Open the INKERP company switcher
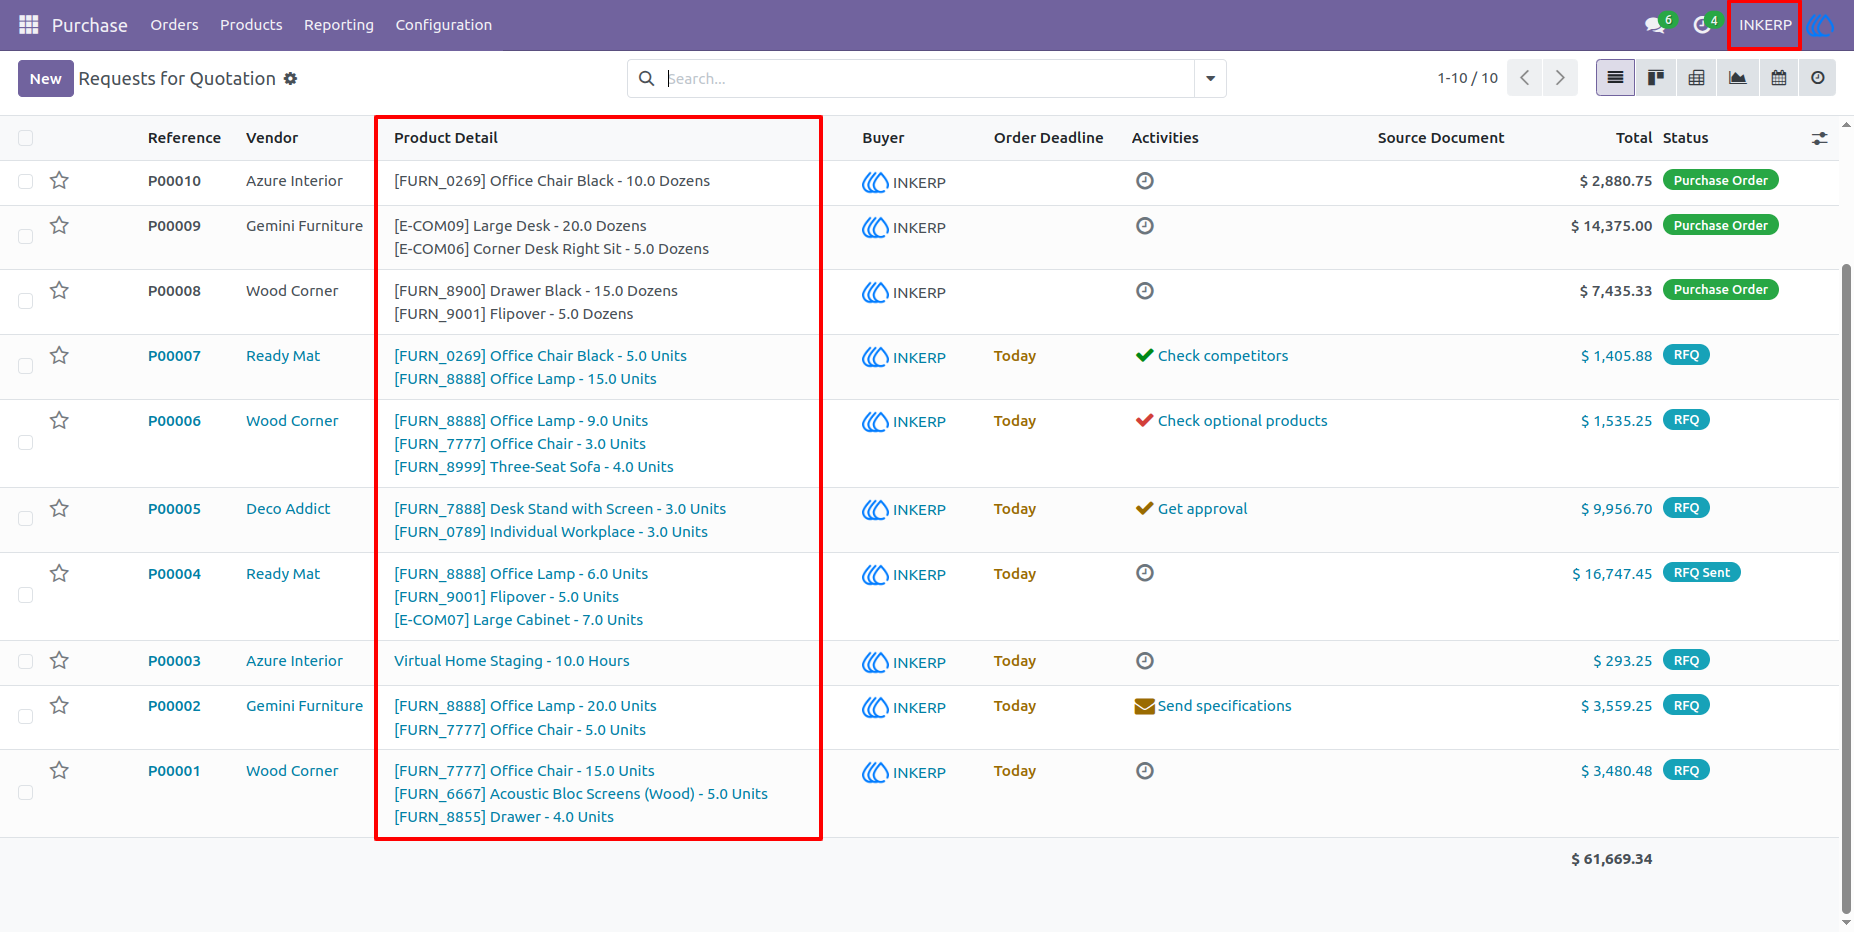The height and width of the screenshot is (932, 1854). [x=1765, y=25]
